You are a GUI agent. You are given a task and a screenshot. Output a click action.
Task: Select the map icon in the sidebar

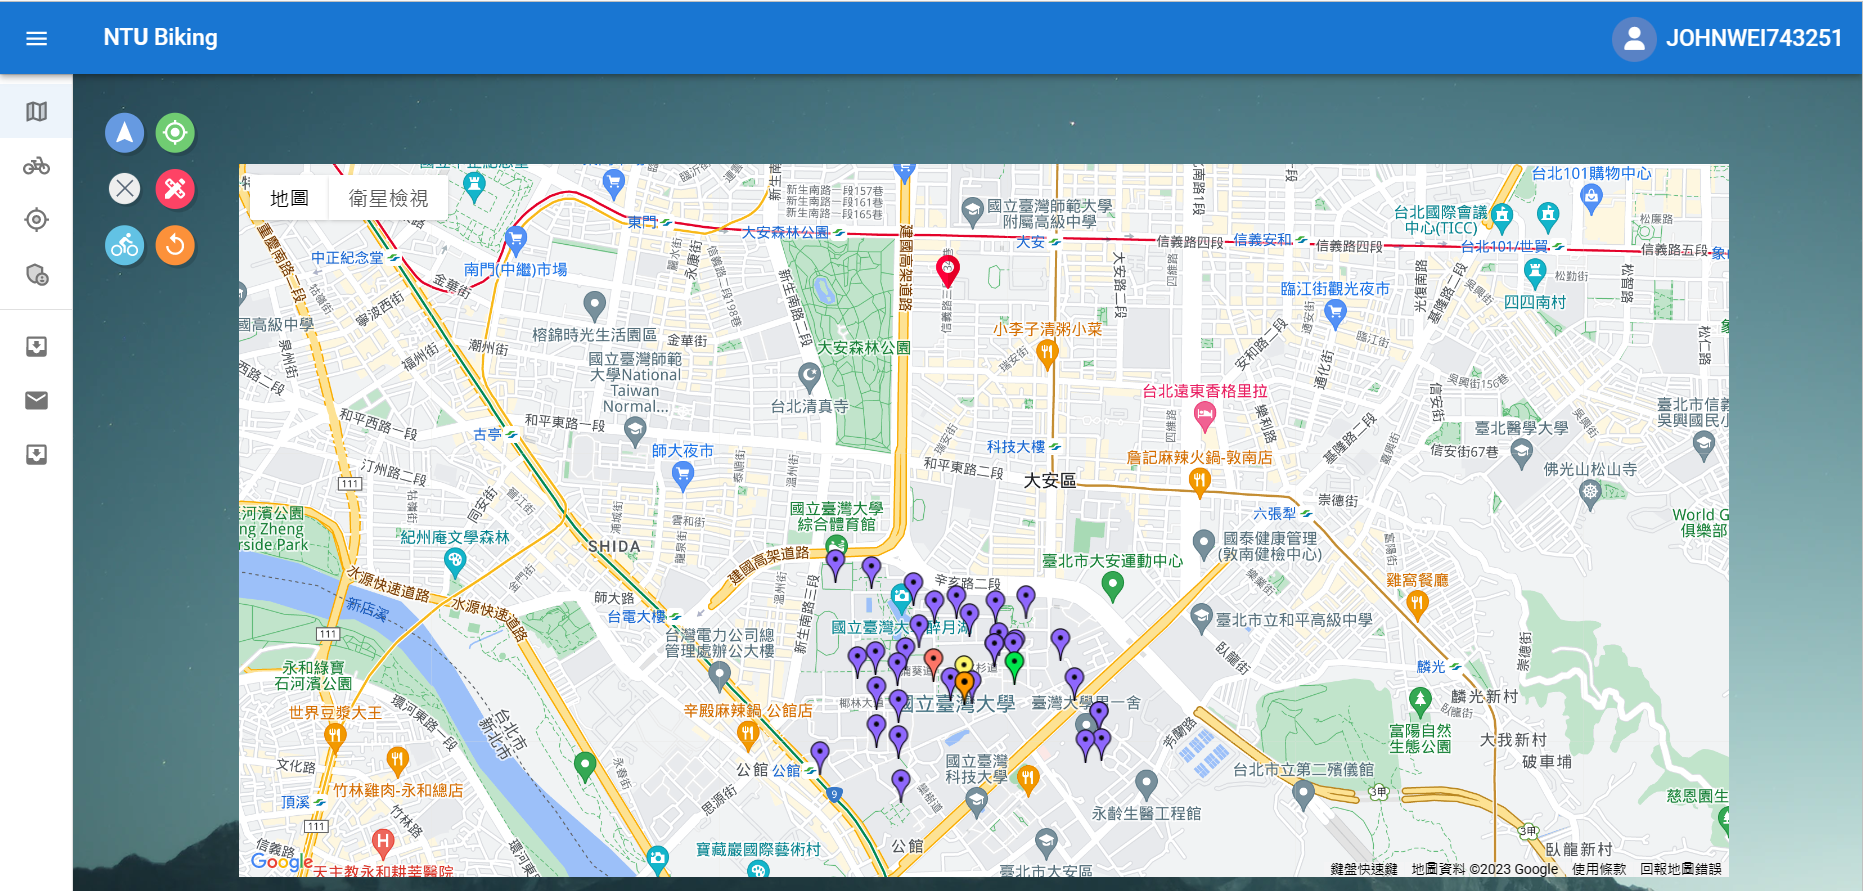(x=37, y=112)
